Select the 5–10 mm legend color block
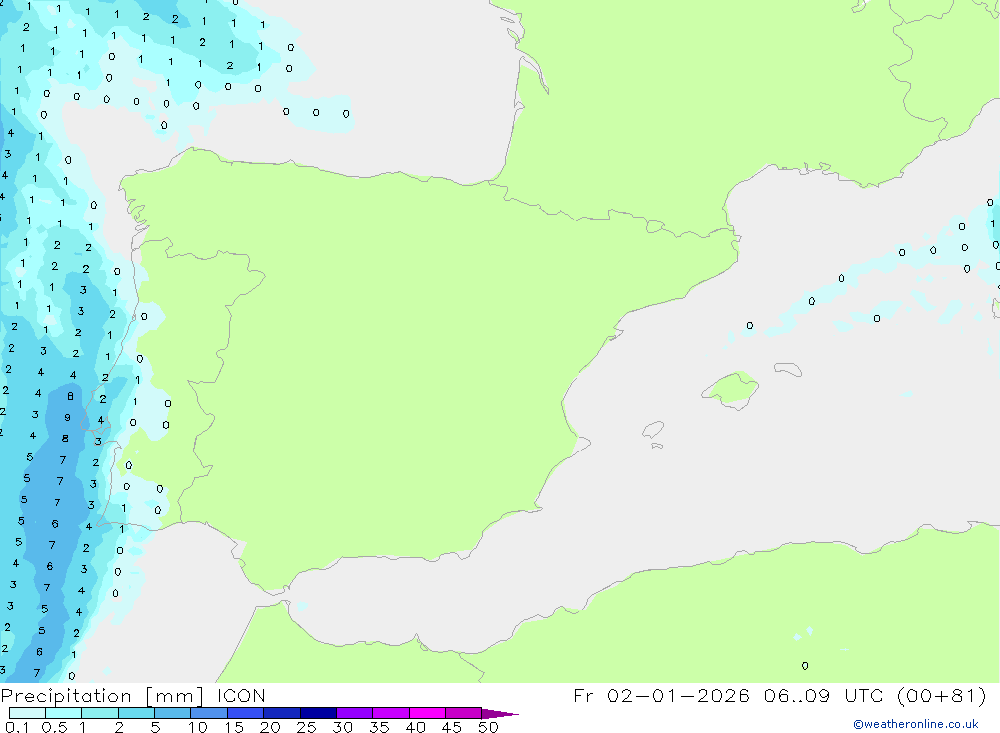The image size is (1000, 733). click(x=173, y=713)
